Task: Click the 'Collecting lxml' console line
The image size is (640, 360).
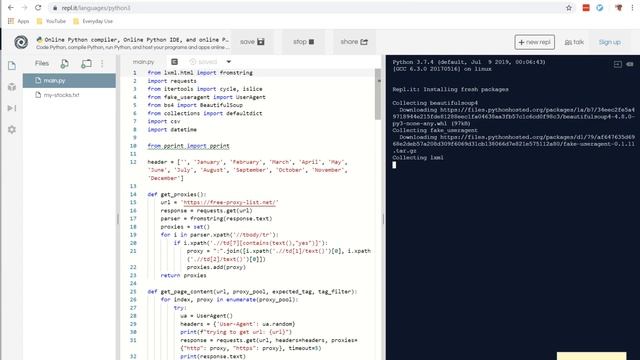Action: pos(418,158)
